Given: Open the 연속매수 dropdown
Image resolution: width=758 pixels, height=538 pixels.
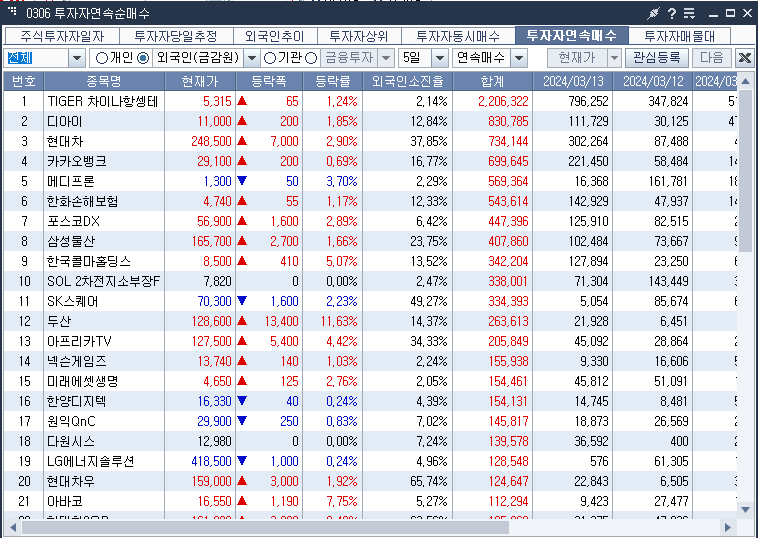Looking at the screenshot, I should point(519,58).
